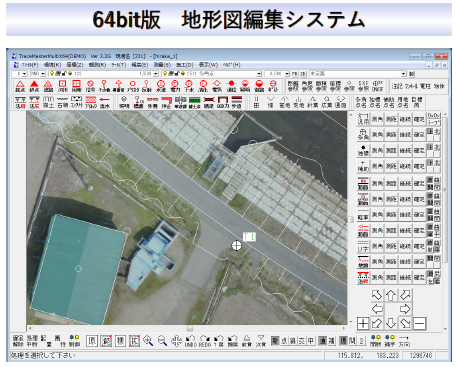Select the hollow red triangle point symbol

(20, 86)
